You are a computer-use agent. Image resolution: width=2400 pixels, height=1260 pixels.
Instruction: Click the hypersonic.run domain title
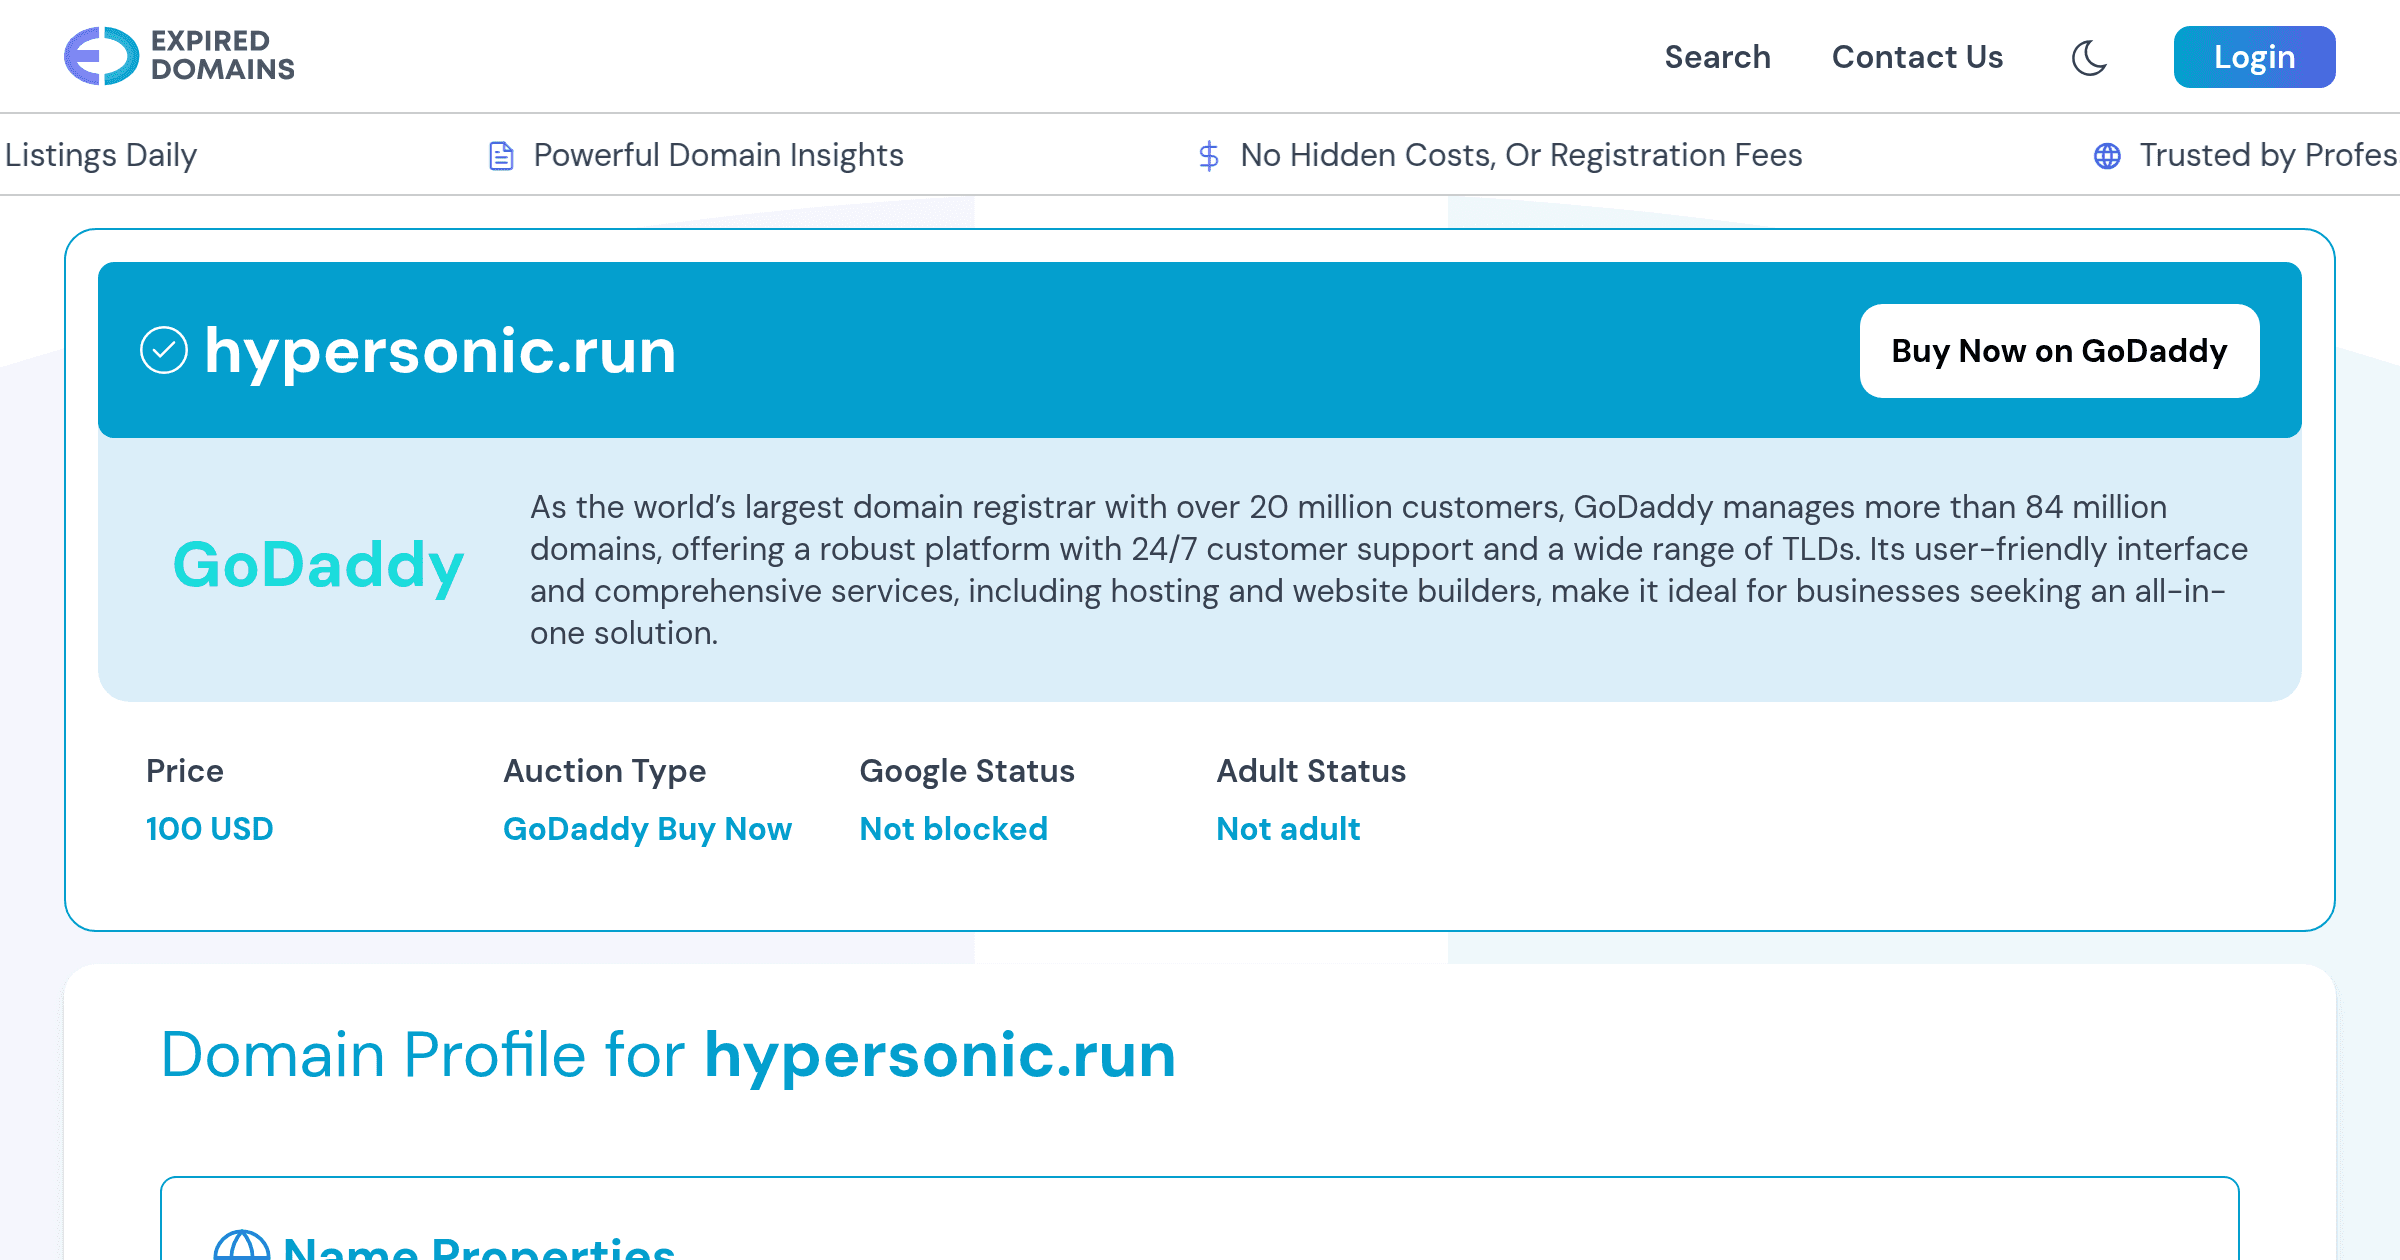coord(440,351)
